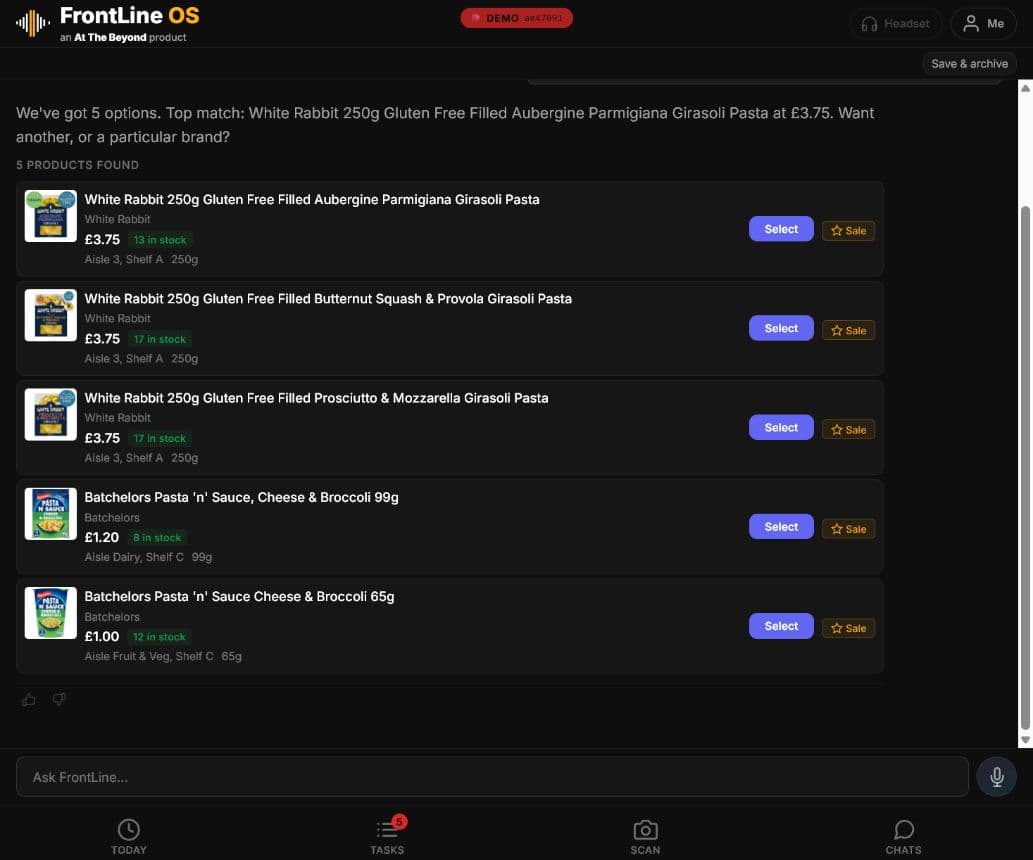Open the Me profile menu
1033x860 pixels.
click(x=983, y=24)
